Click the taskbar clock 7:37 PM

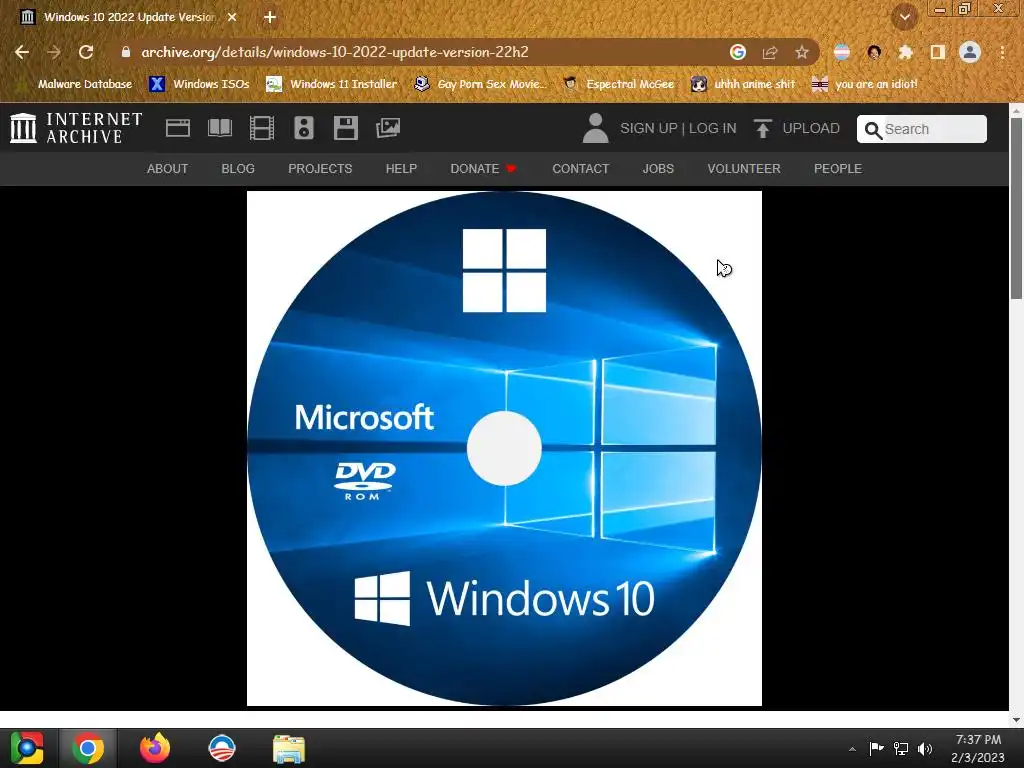(x=978, y=748)
